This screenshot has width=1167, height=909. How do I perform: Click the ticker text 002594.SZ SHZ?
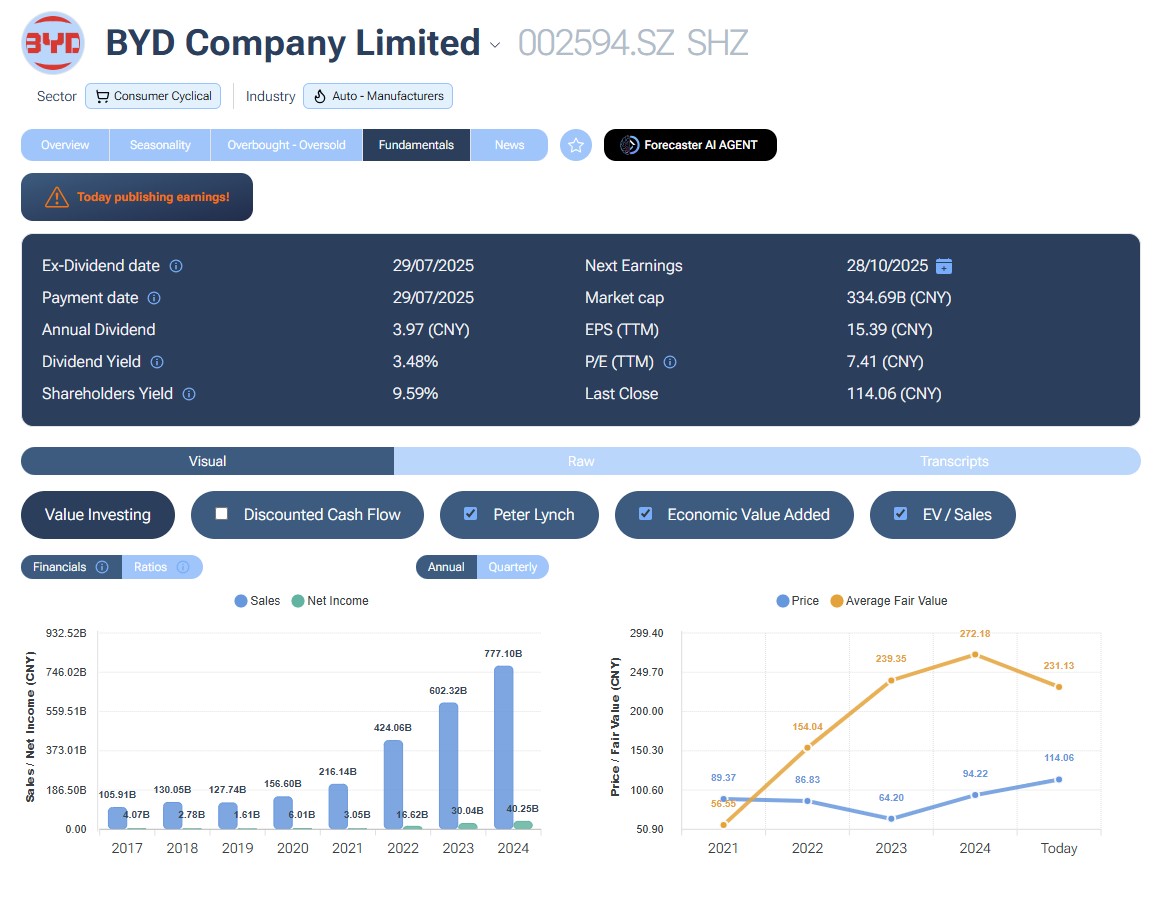click(633, 43)
